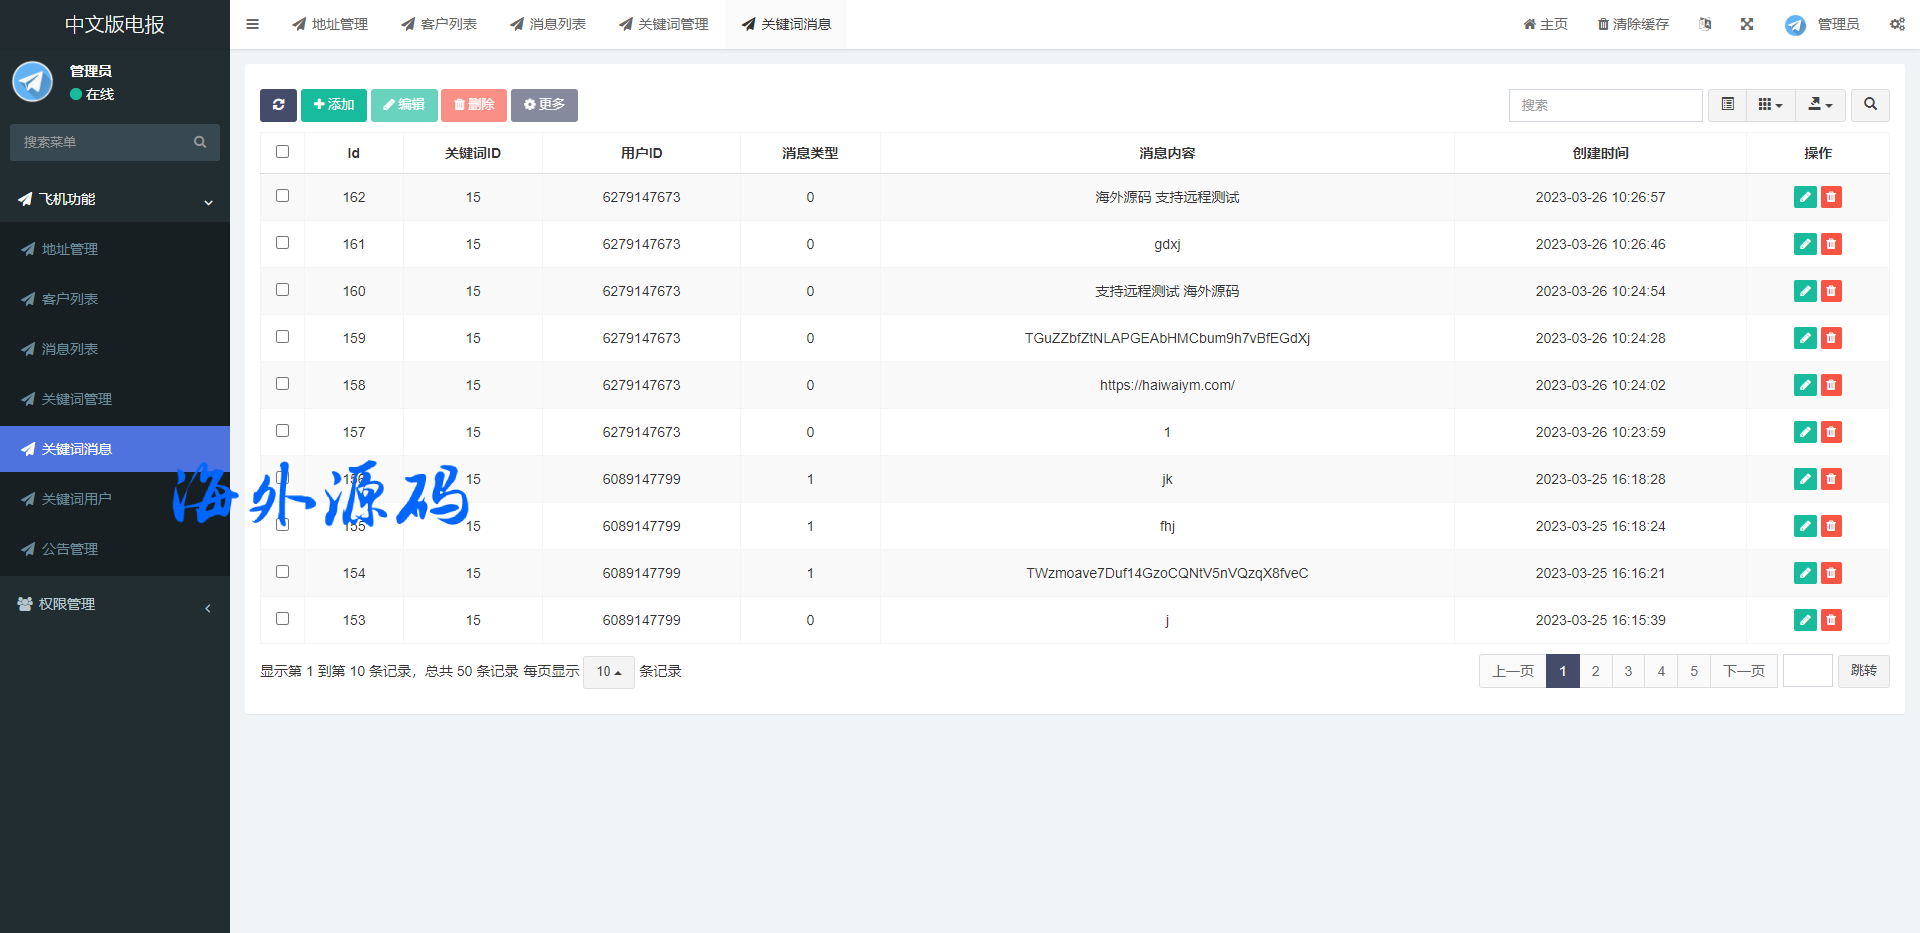
Task: Click the search magnifier button beside toolbar
Action: coord(1870,105)
